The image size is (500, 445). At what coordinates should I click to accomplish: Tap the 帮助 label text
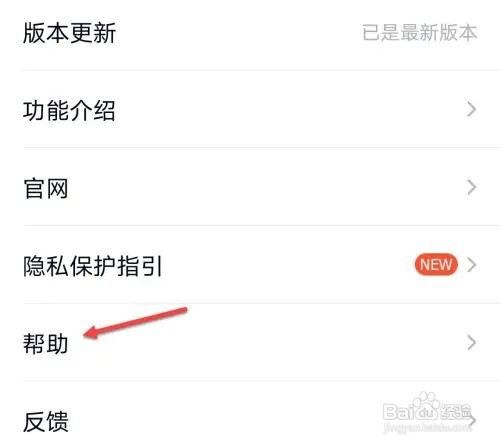tap(46, 343)
